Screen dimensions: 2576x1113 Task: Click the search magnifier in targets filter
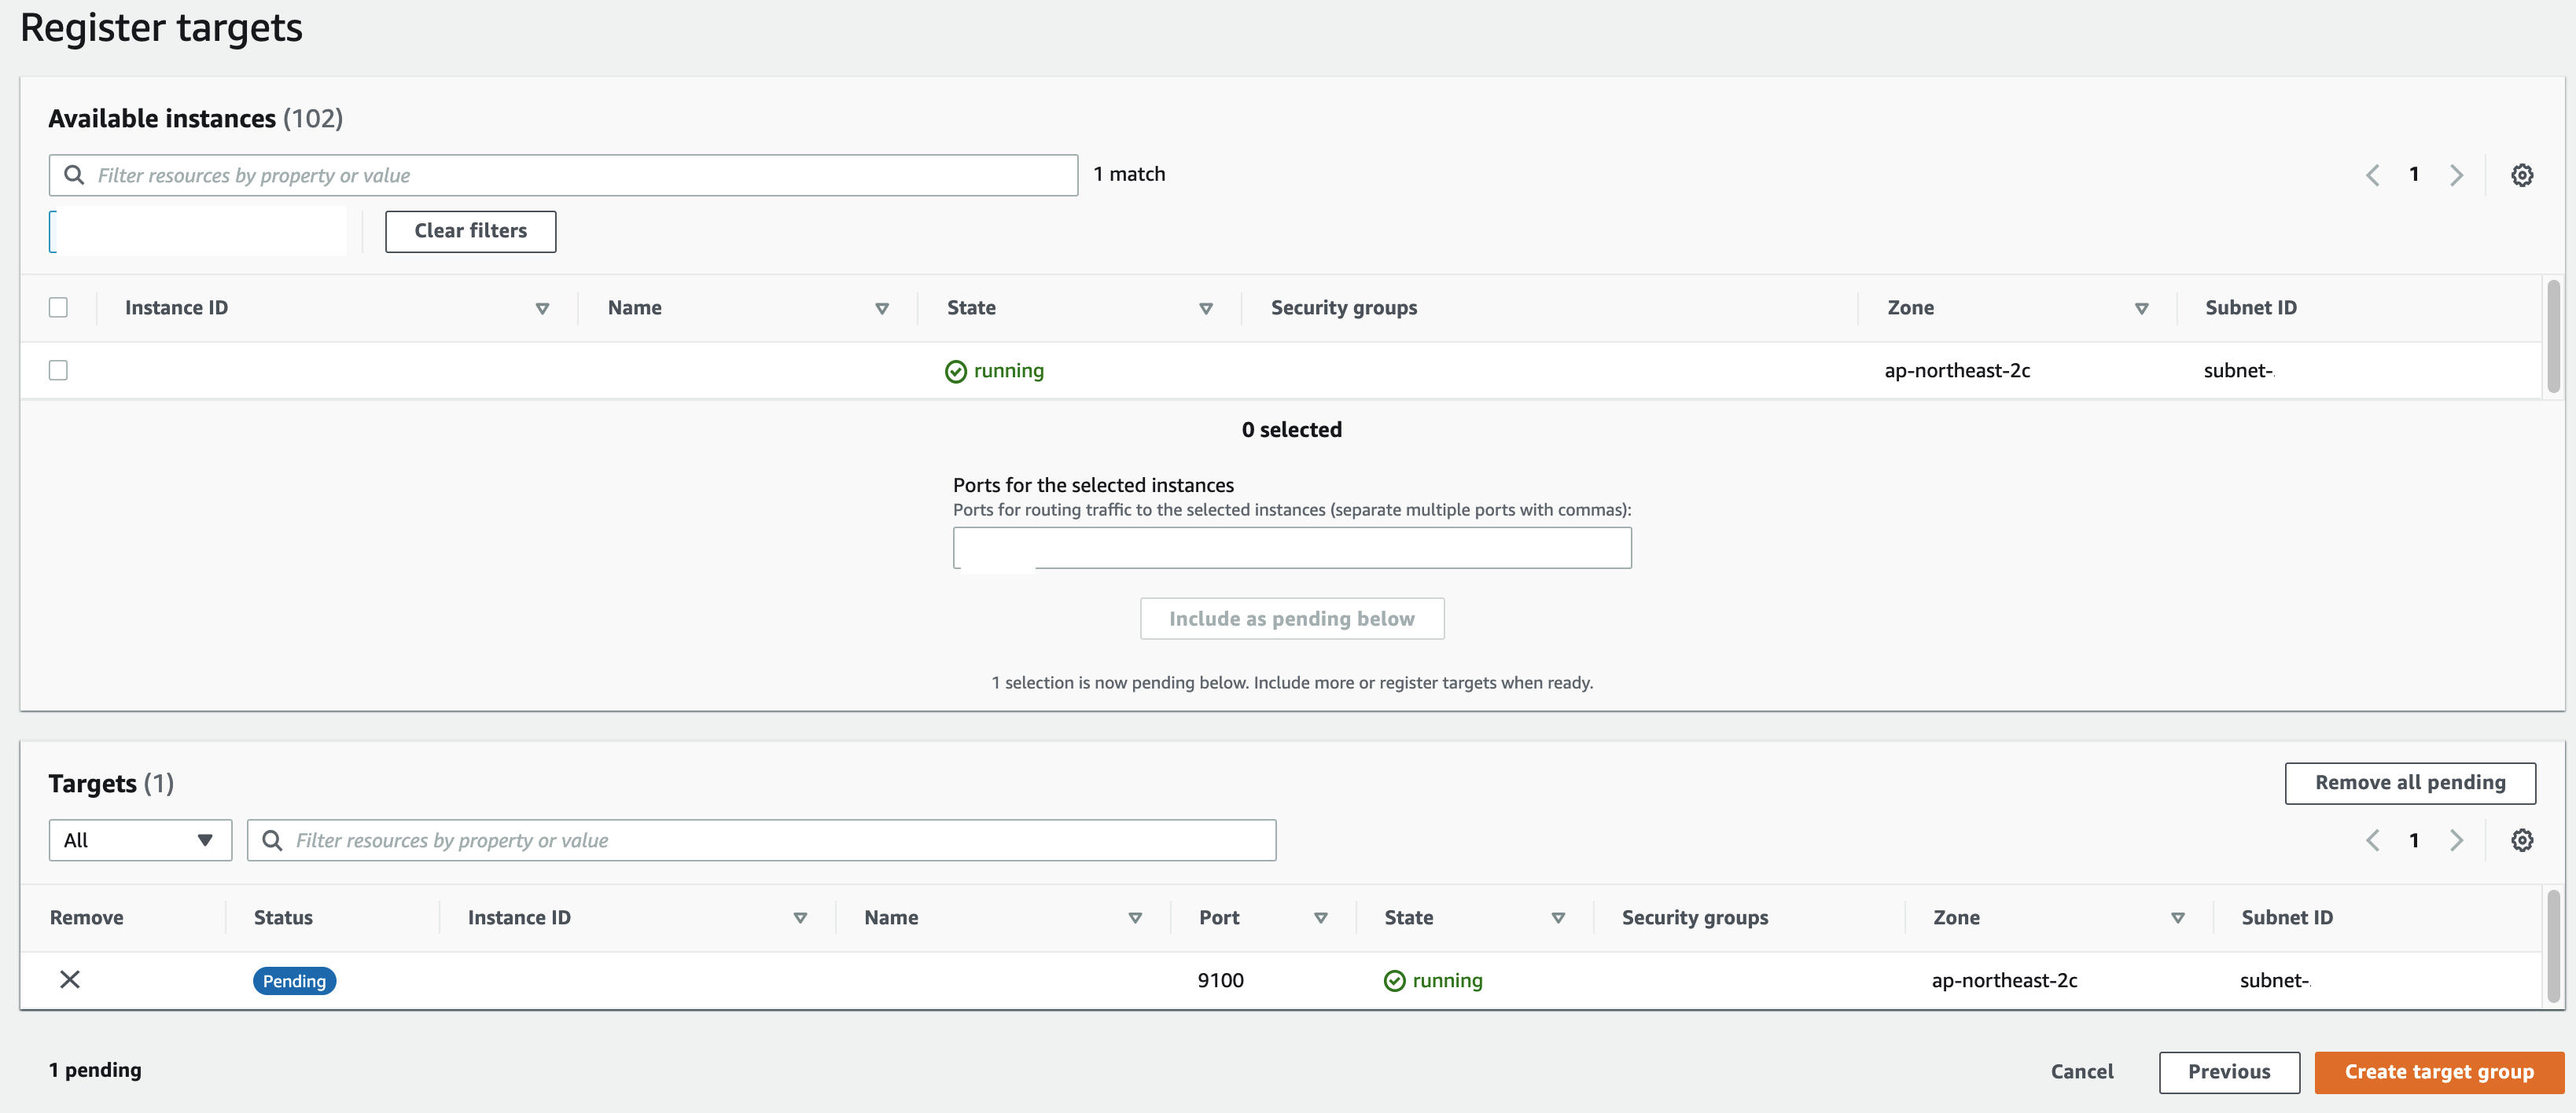point(271,840)
